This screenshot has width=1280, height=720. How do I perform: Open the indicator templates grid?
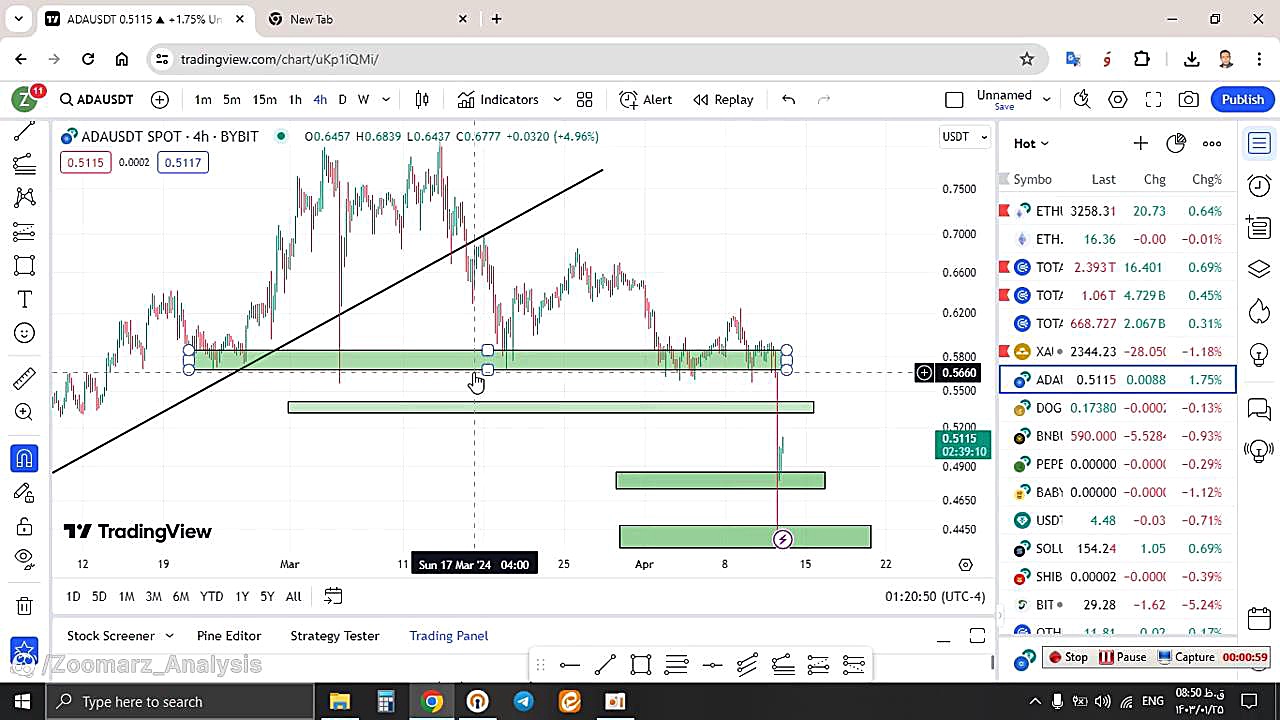pyautogui.click(x=585, y=99)
